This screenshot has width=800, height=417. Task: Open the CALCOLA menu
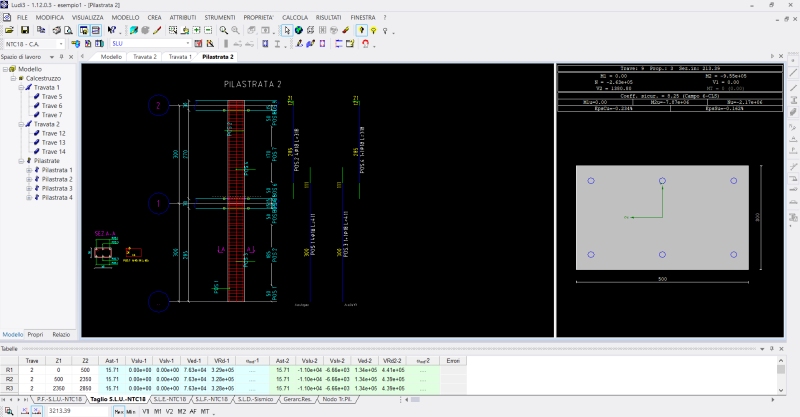[x=295, y=18]
